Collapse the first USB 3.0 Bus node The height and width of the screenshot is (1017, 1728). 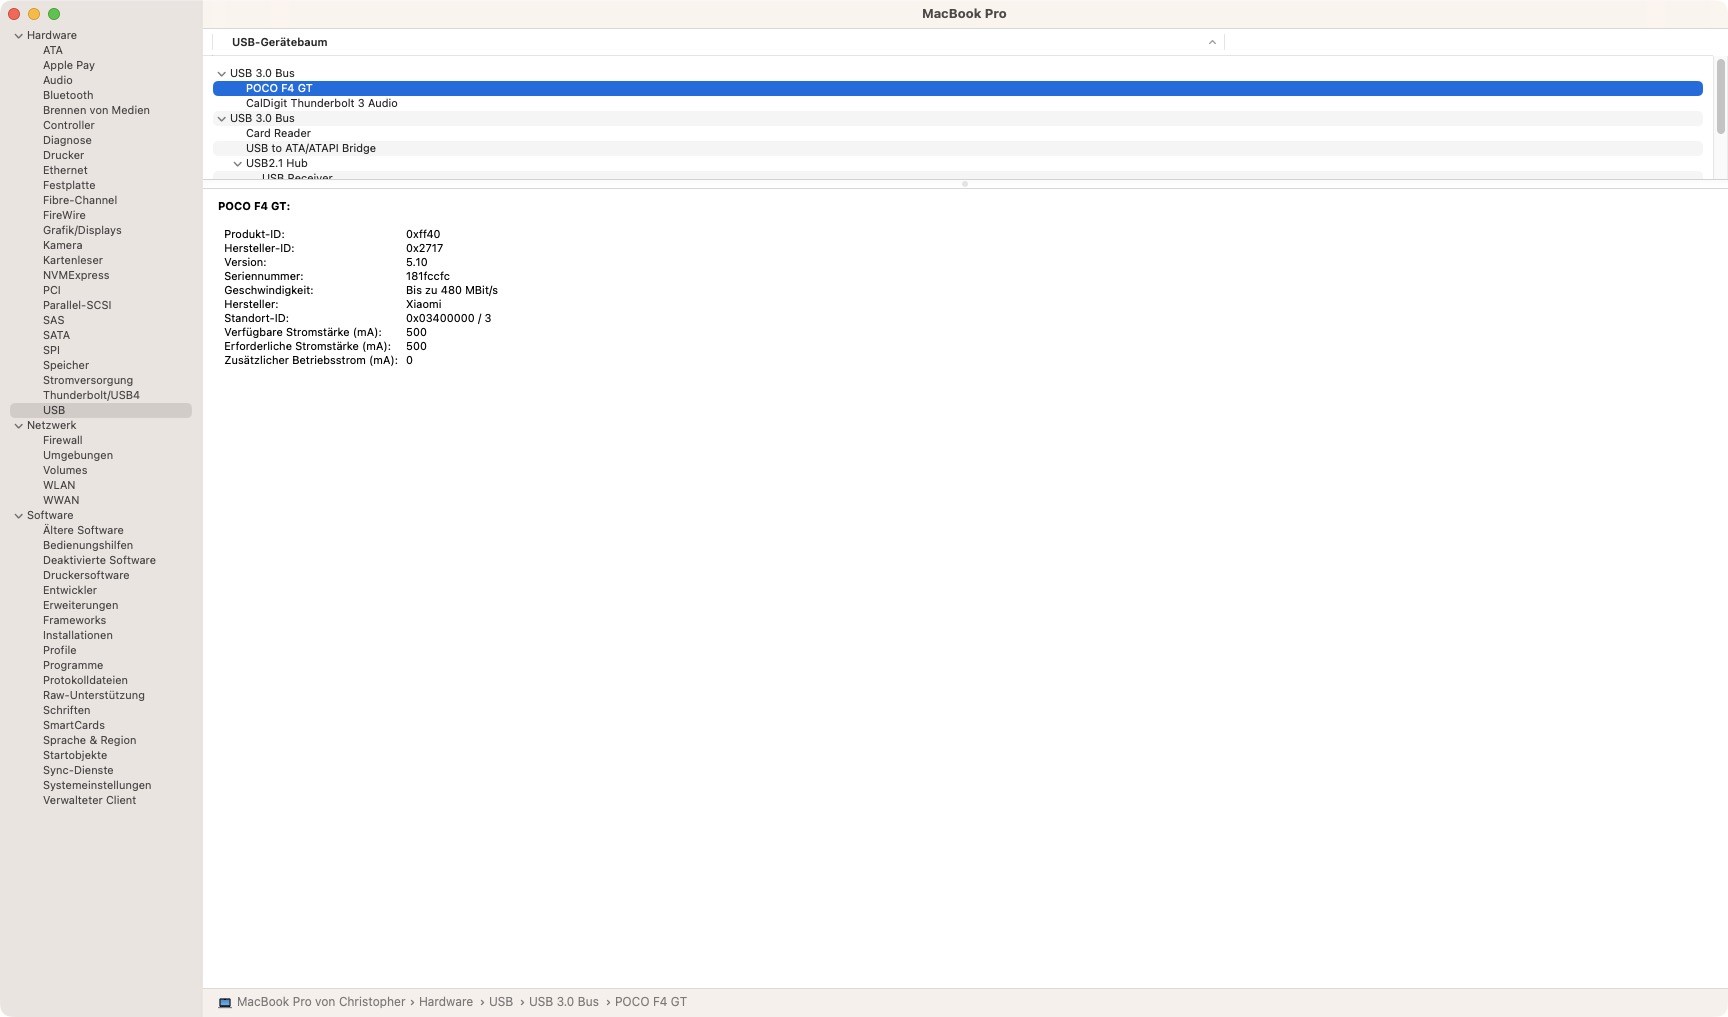222,74
